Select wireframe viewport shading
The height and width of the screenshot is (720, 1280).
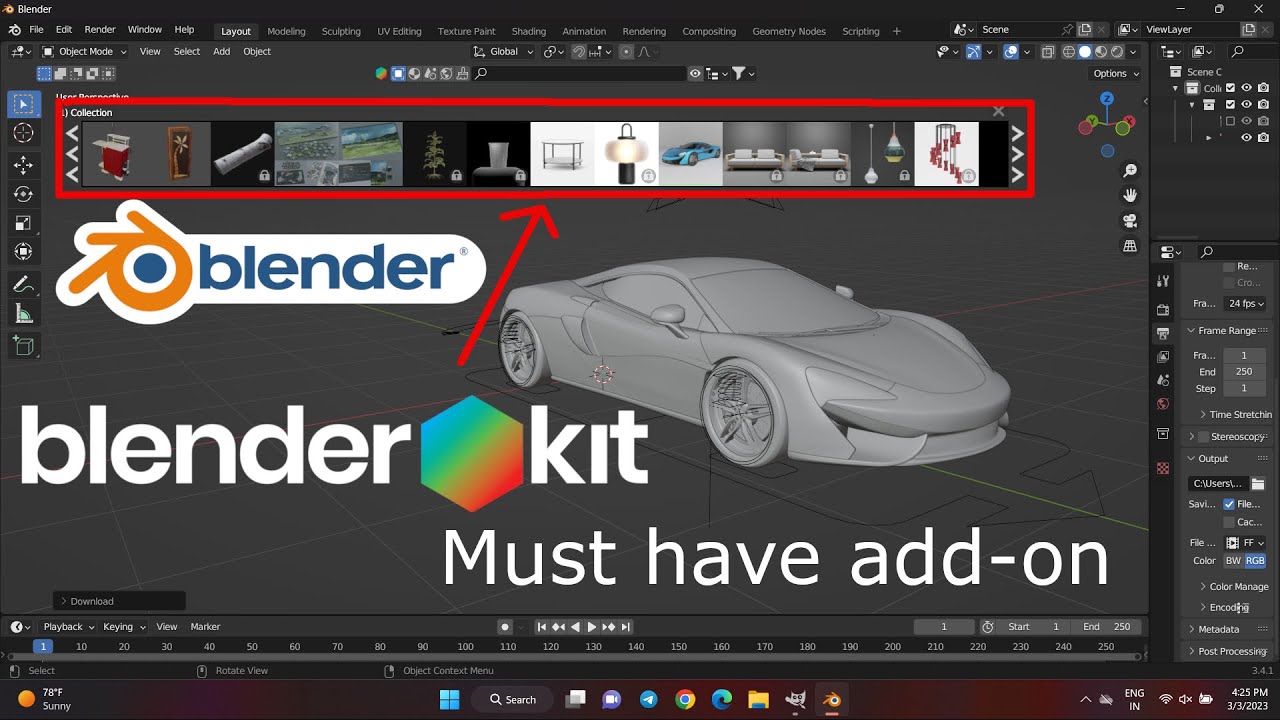coord(1069,52)
